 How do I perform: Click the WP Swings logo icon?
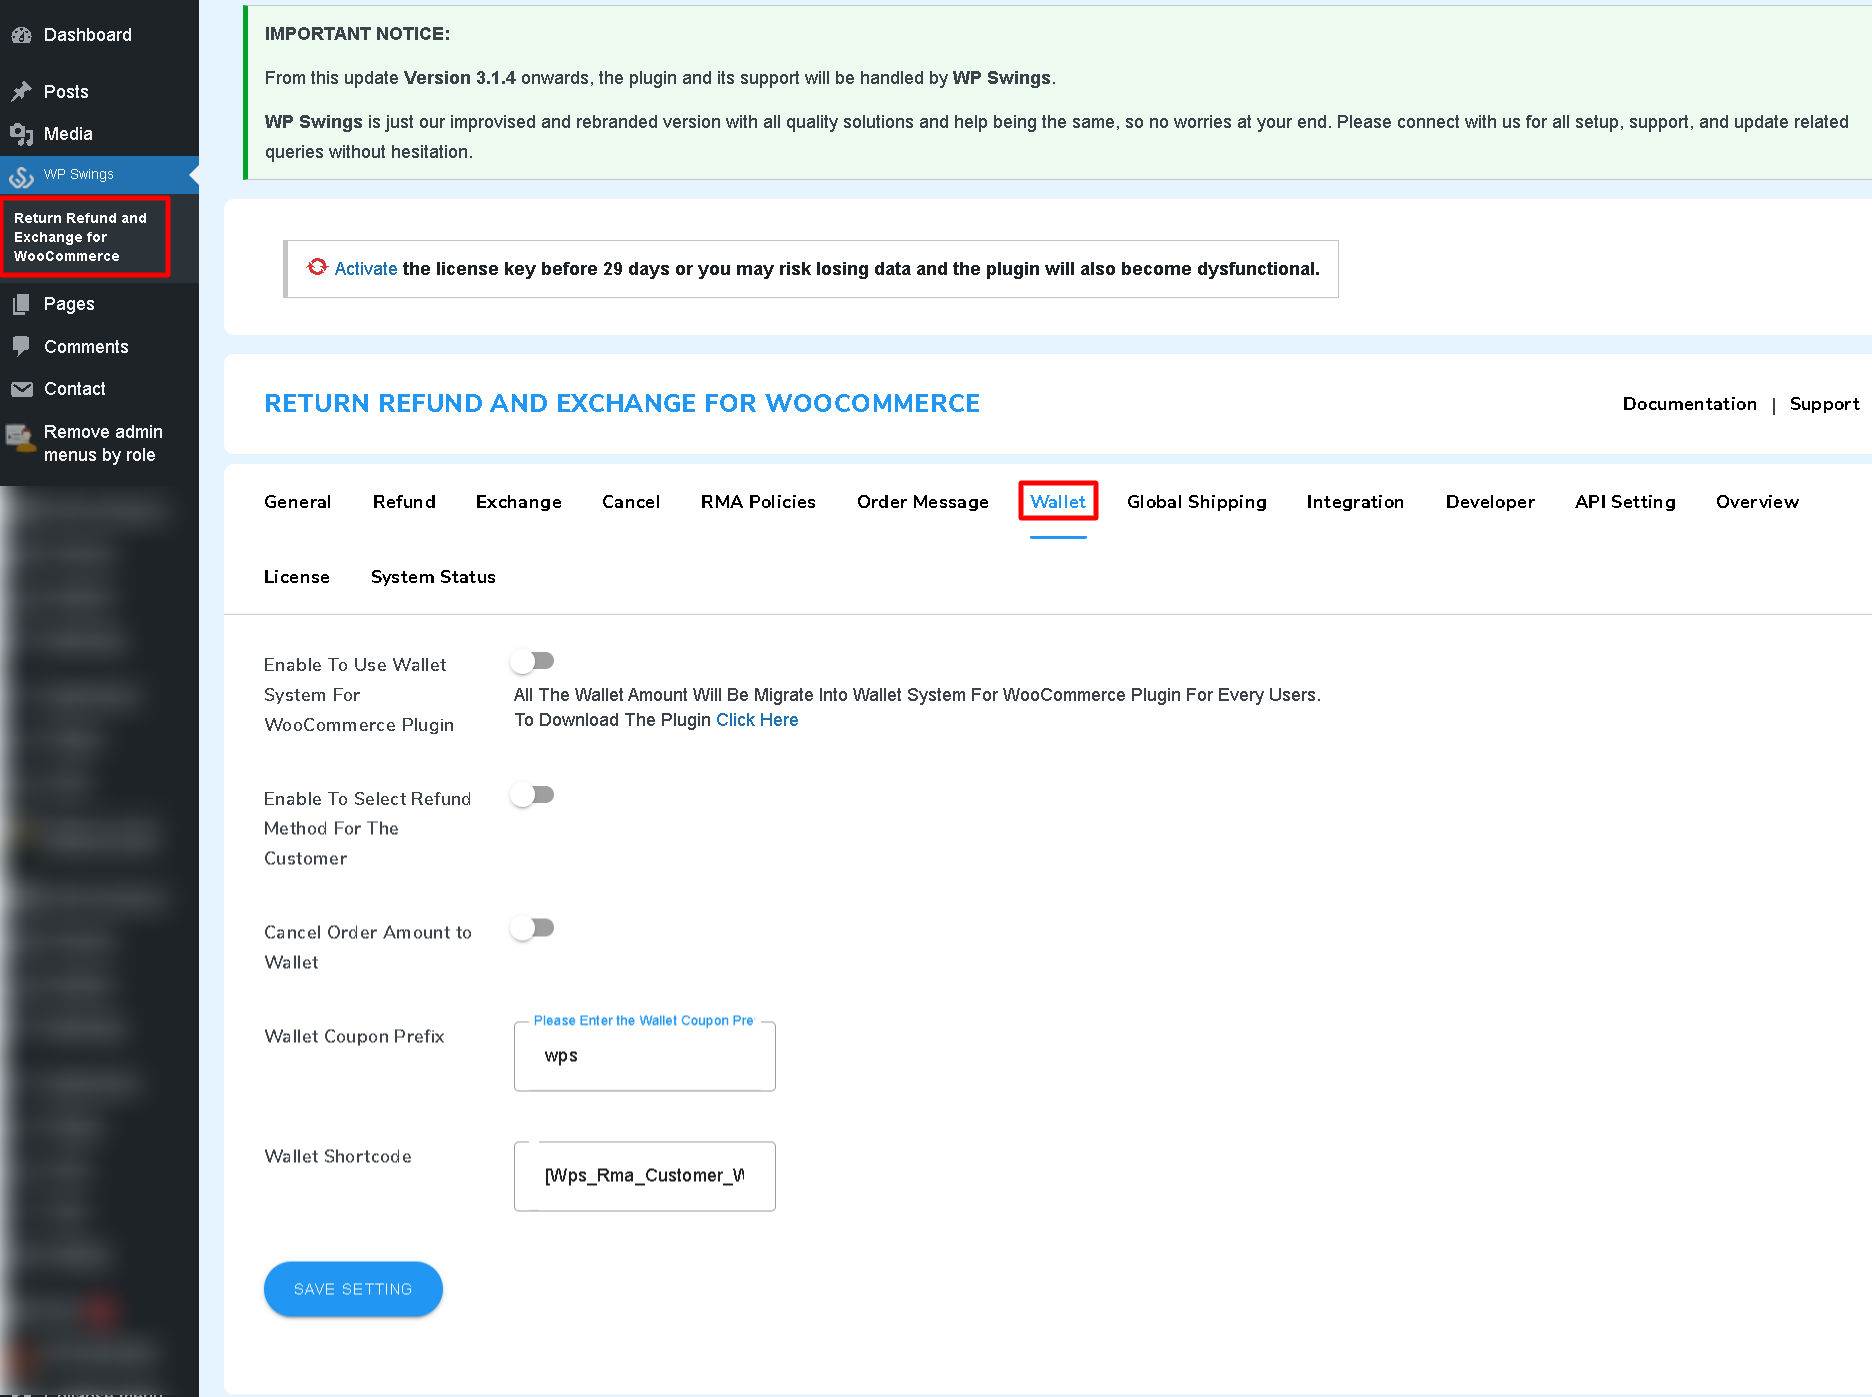(x=21, y=176)
